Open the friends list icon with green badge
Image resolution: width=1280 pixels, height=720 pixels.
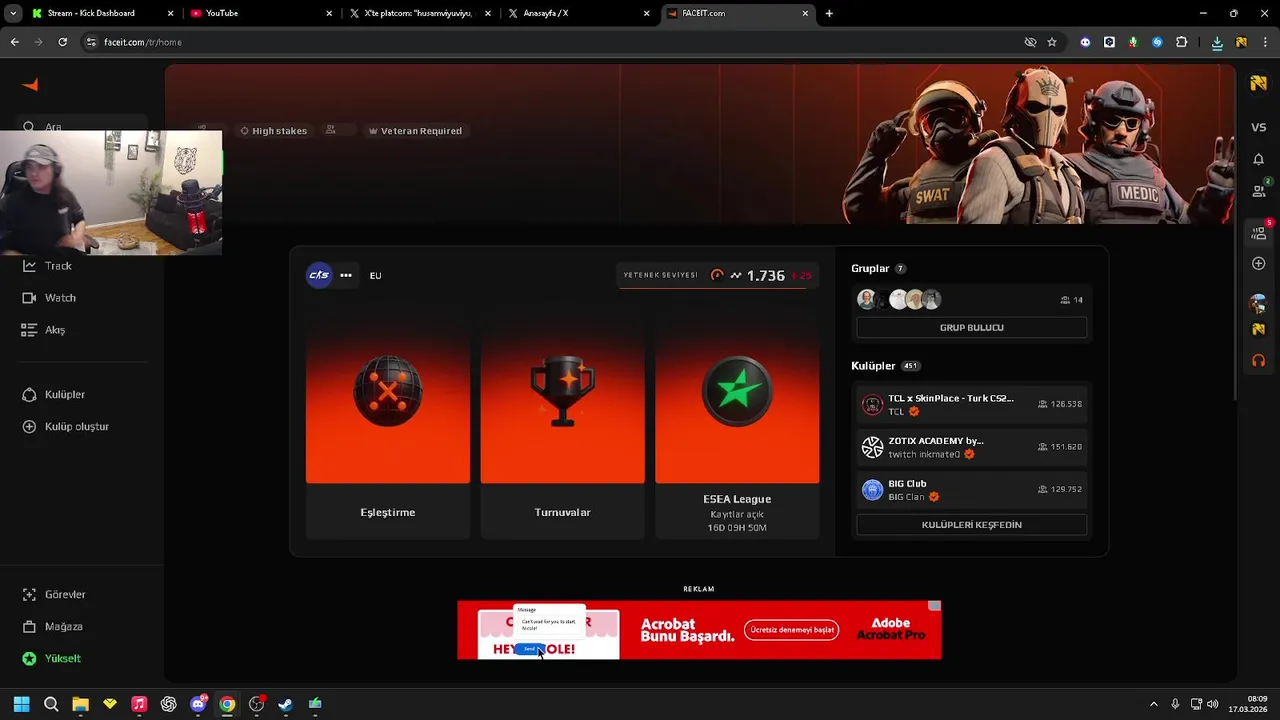pyautogui.click(x=1259, y=190)
